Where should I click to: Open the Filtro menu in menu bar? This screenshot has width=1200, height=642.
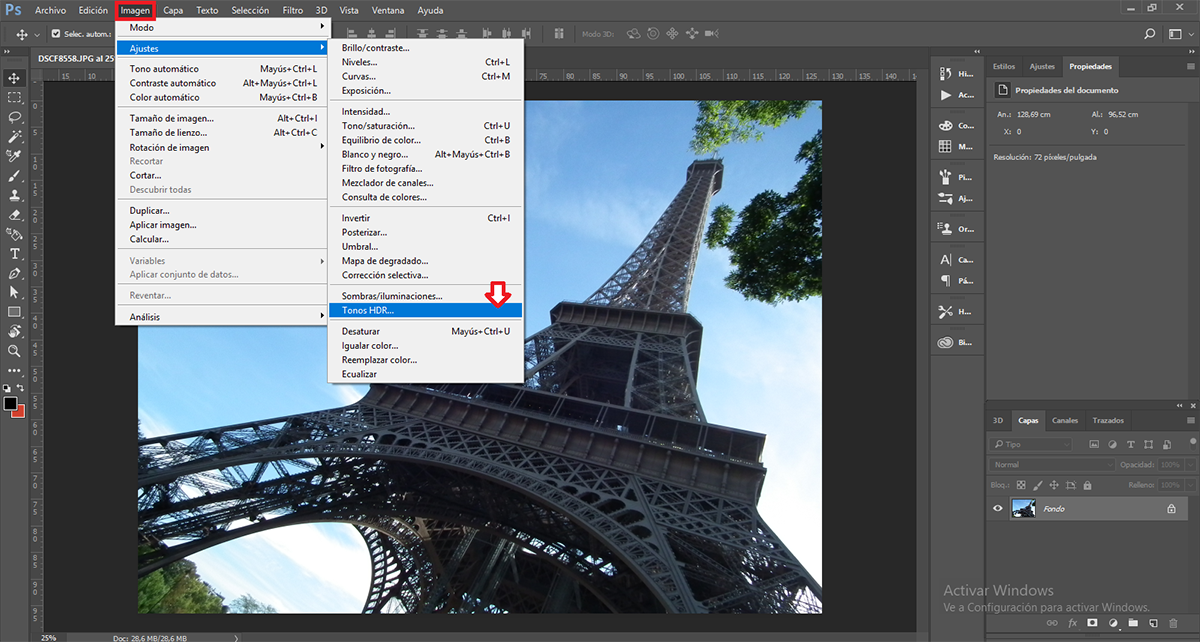click(293, 10)
